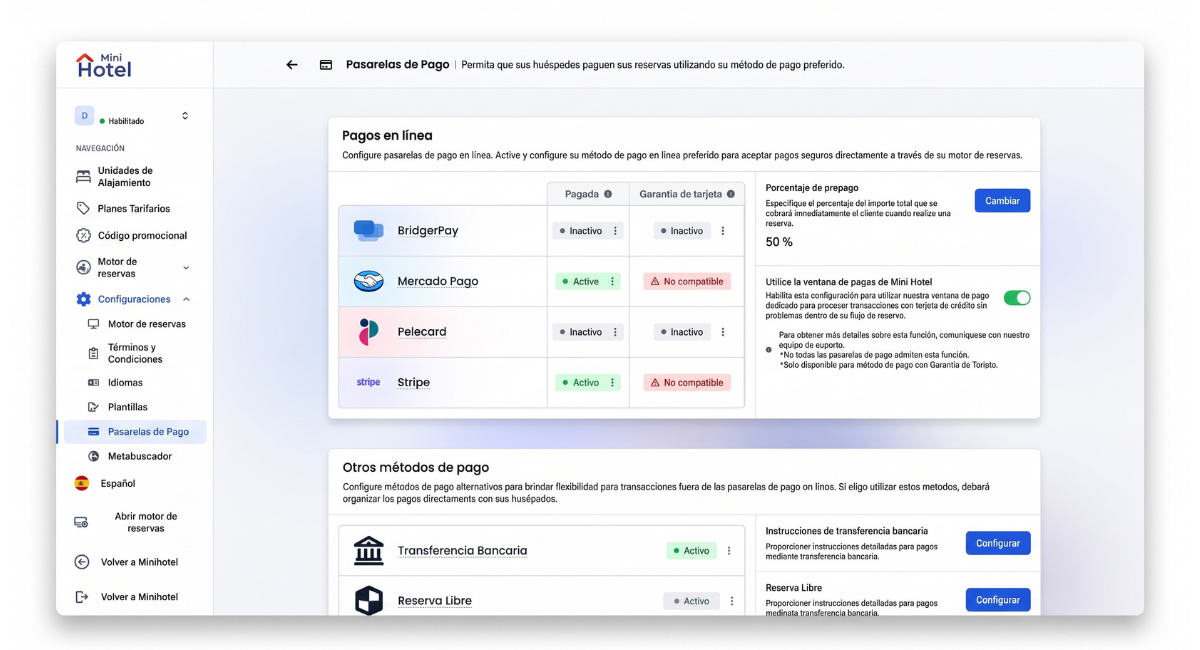
Task: Click the Español language selector
Action: pos(118,483)
